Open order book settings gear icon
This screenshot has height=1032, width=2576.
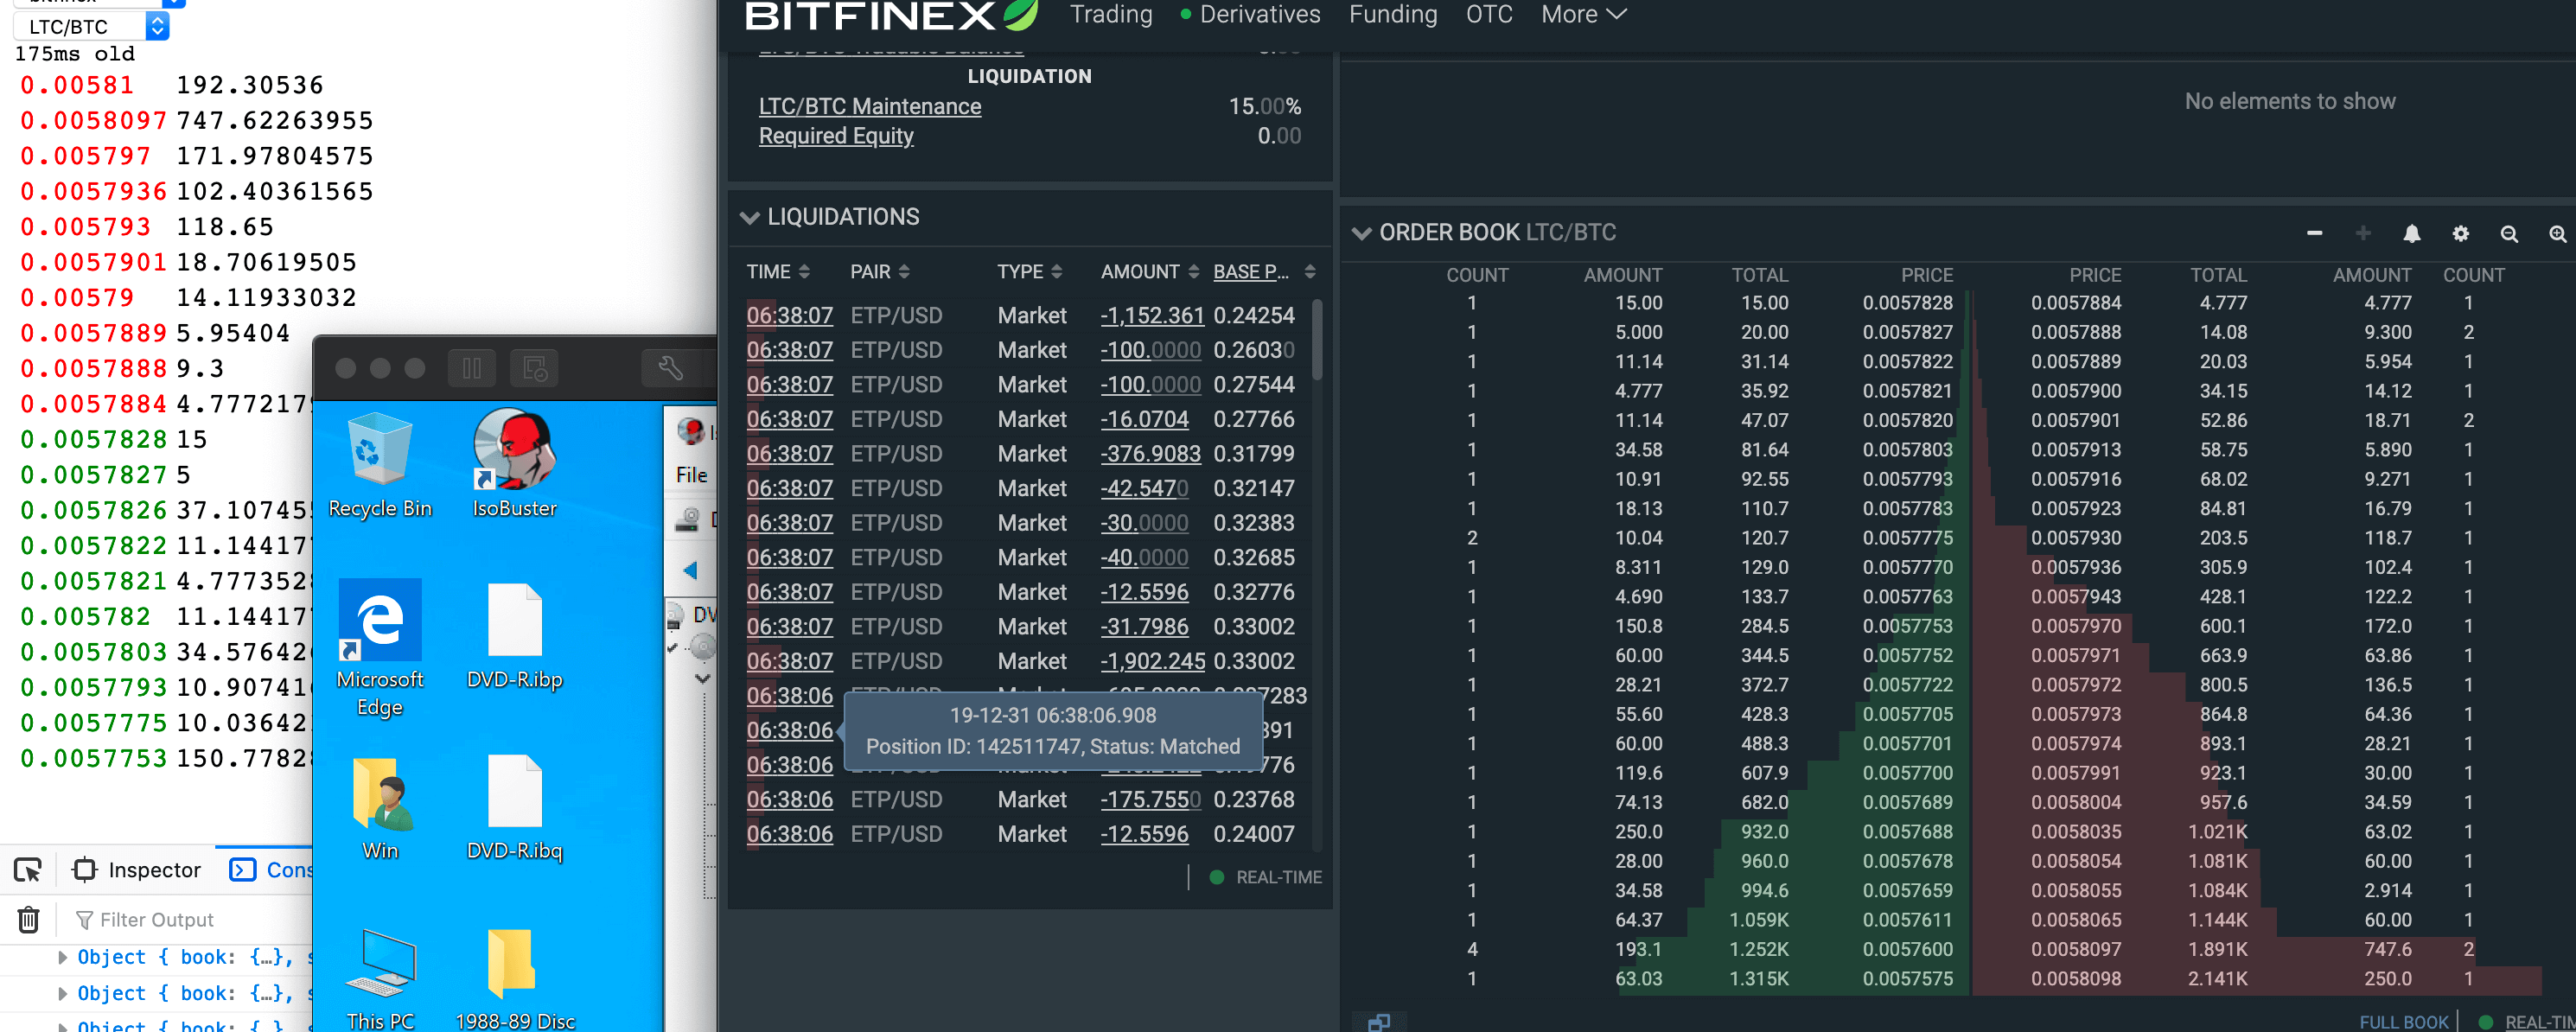(2460, 233)
